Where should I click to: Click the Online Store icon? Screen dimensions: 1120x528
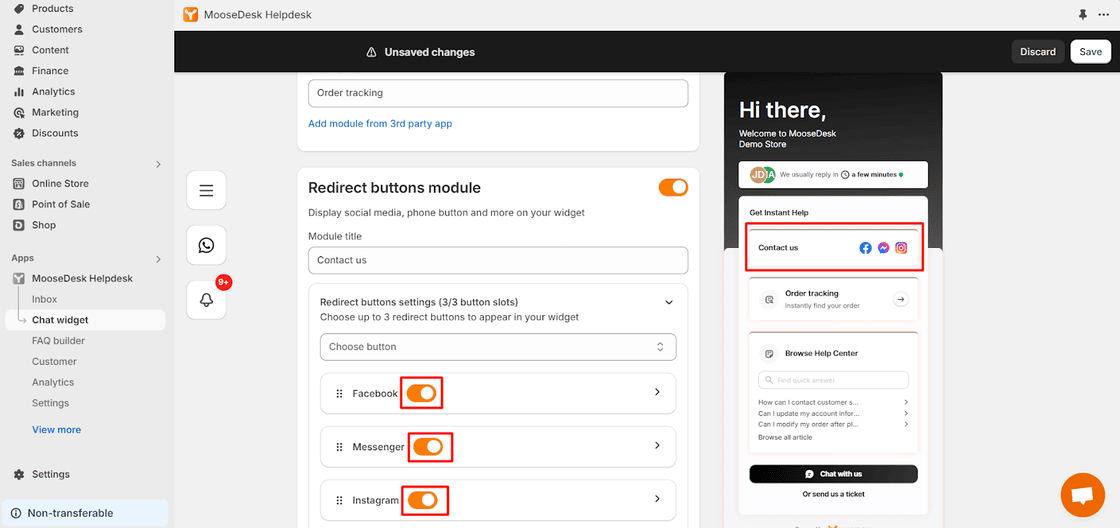pos(19,184)
